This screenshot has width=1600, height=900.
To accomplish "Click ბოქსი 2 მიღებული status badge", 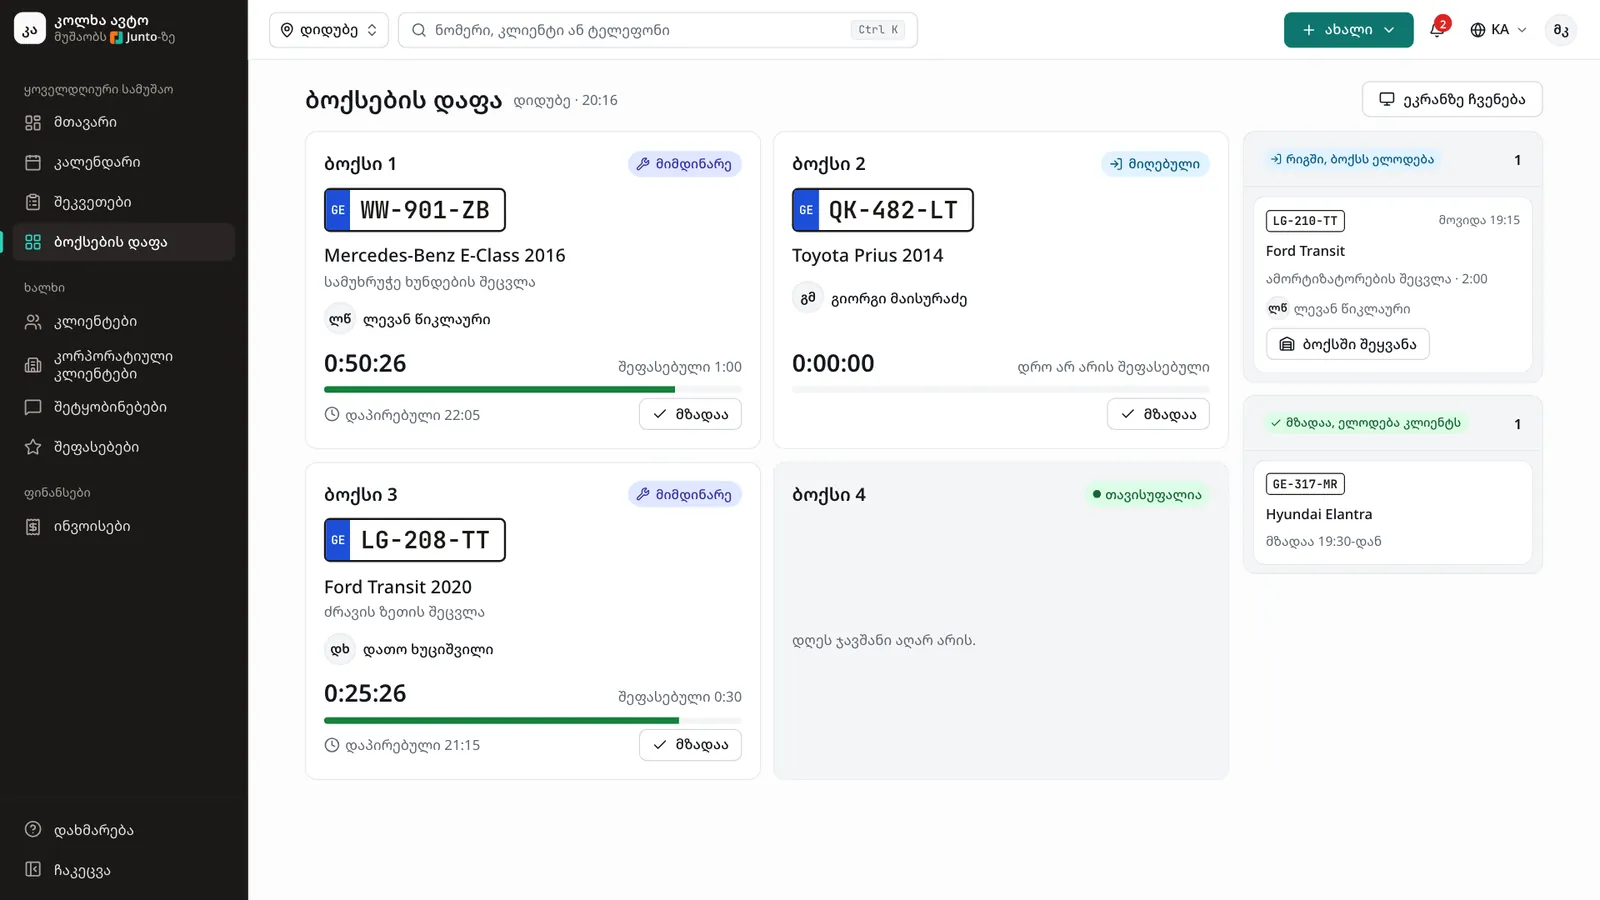I will (x=1155, y=164).
